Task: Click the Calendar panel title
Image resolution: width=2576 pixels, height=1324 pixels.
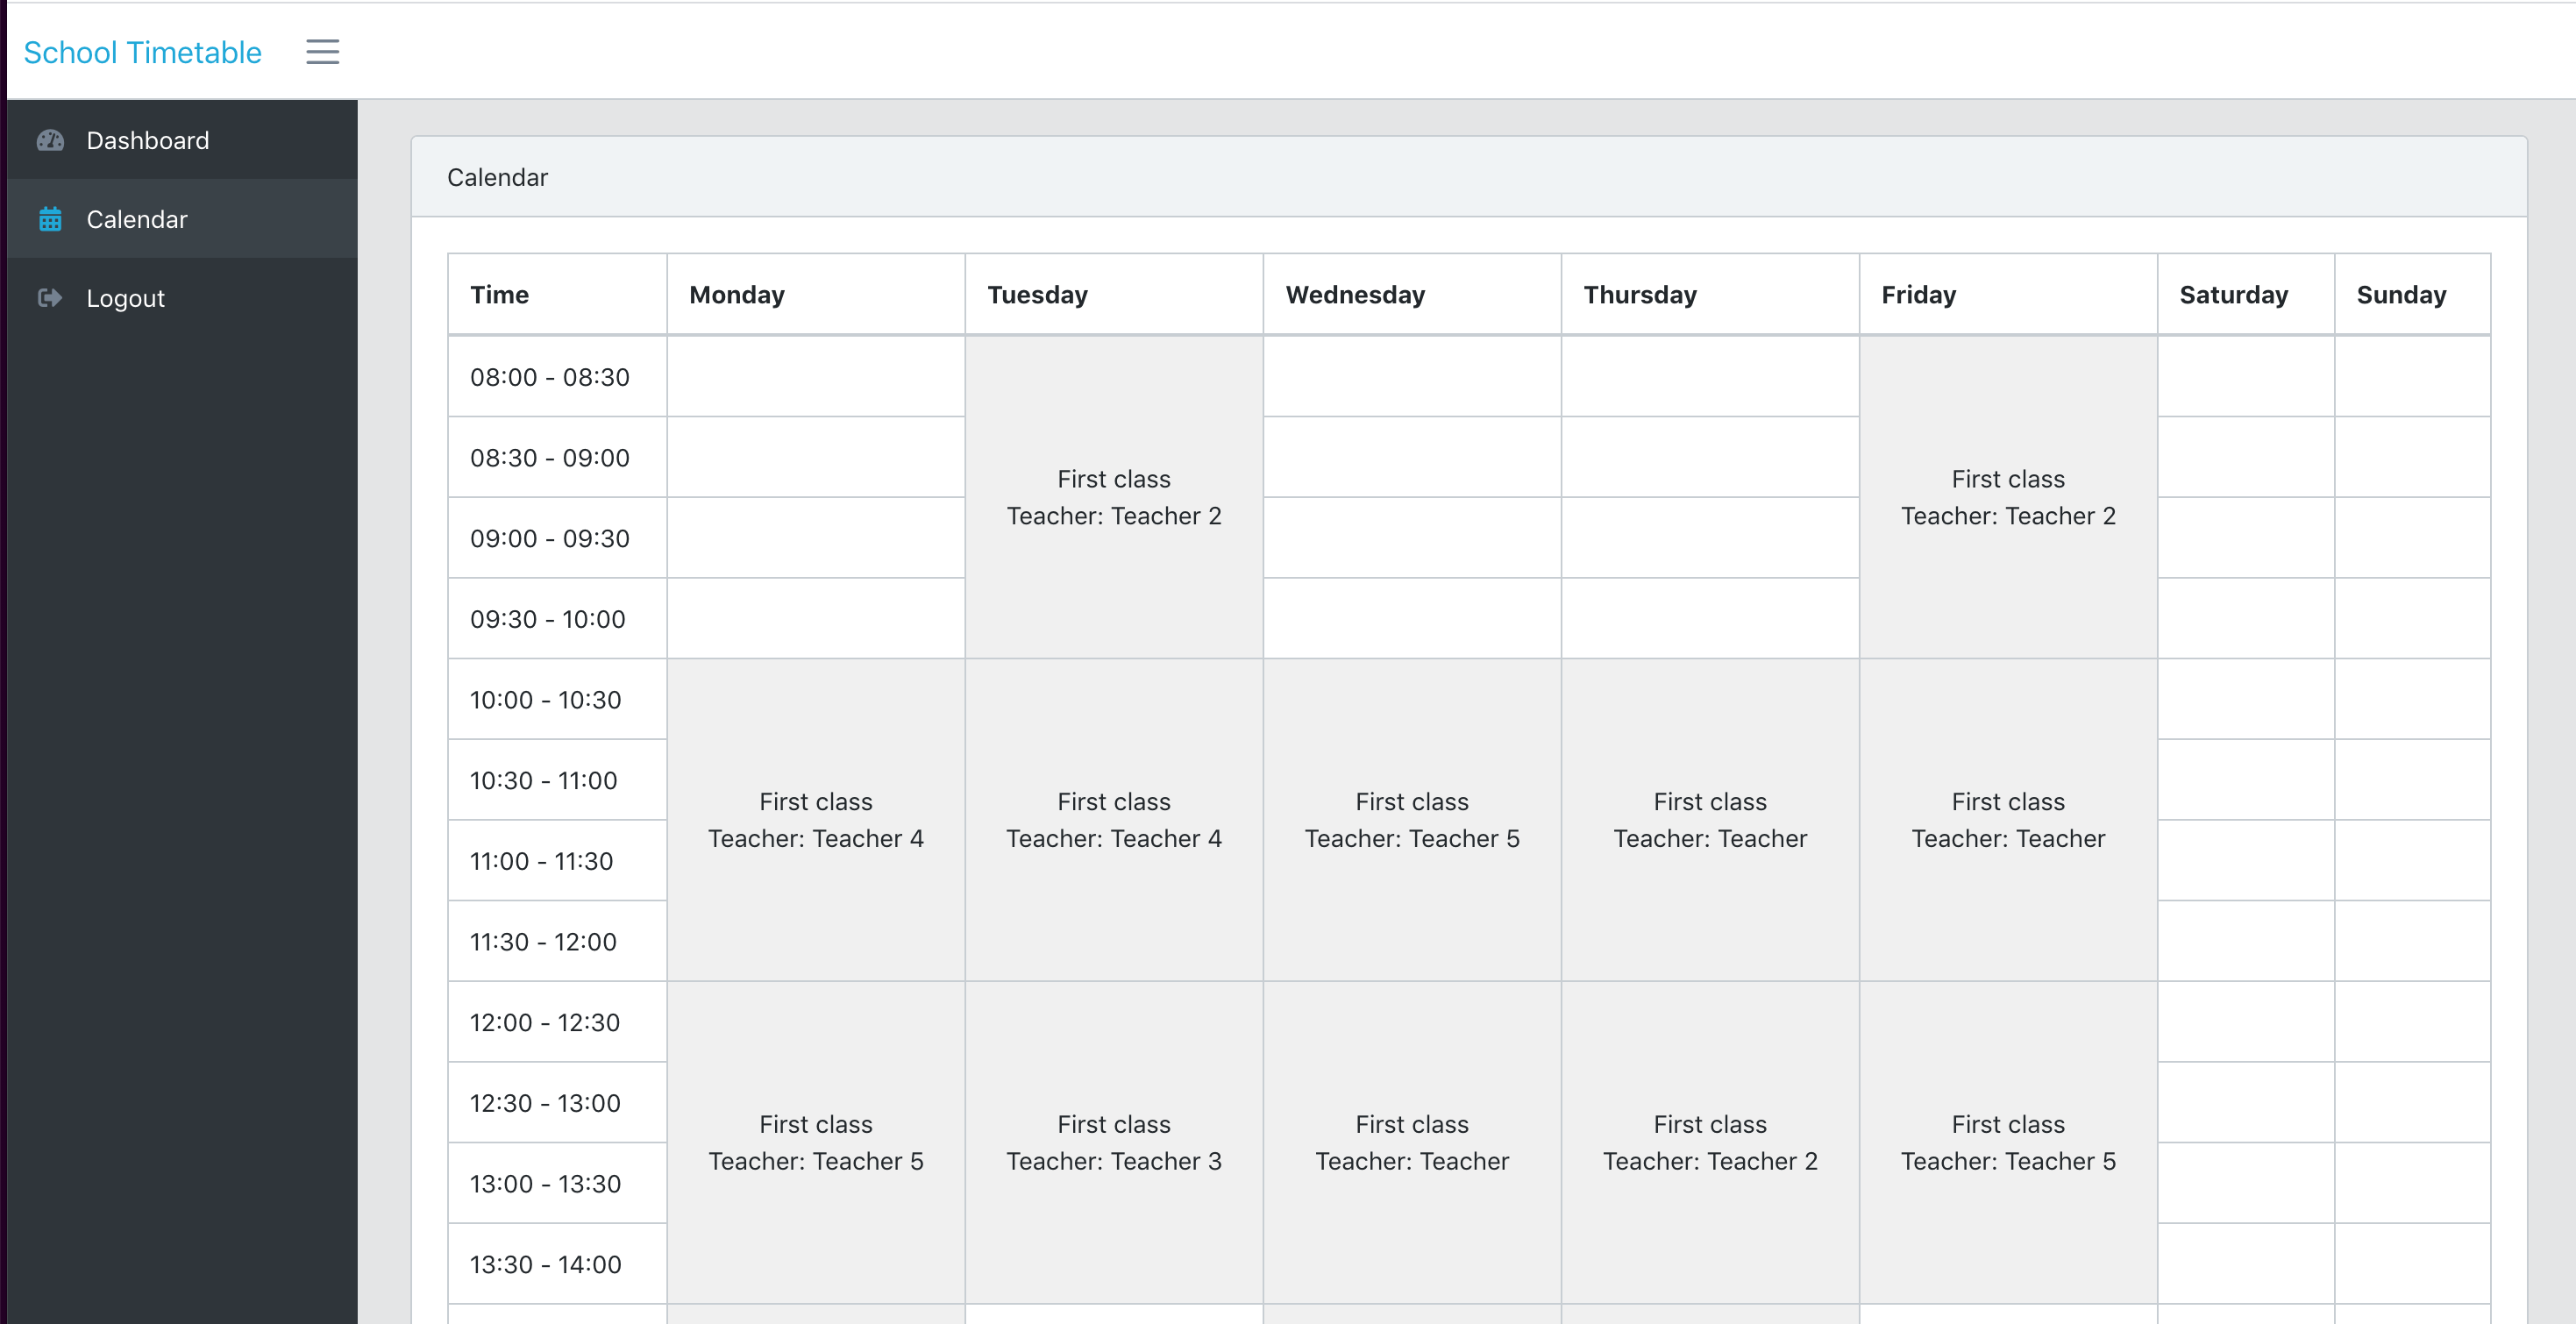Action: [497, 177]
